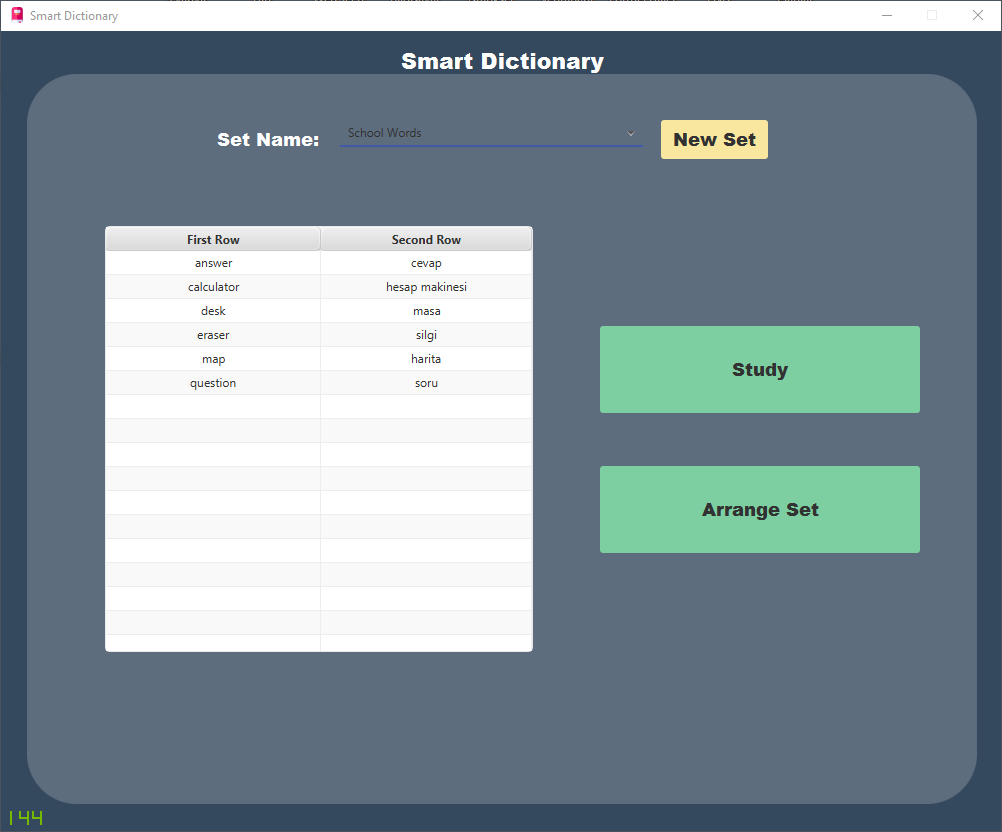Select the School Words combo box
1002x832 pixels.
coord(491,134)
